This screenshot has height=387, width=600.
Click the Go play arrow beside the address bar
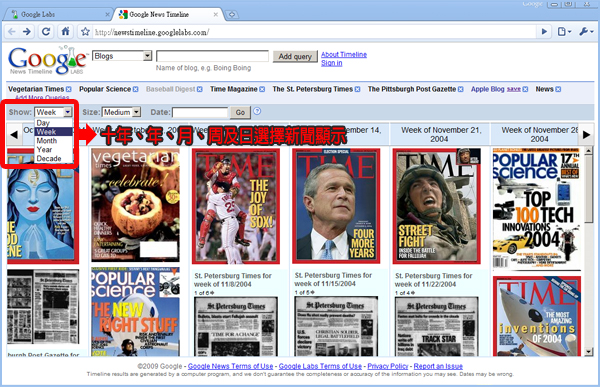pyautogui.click(x=544, y=32)
